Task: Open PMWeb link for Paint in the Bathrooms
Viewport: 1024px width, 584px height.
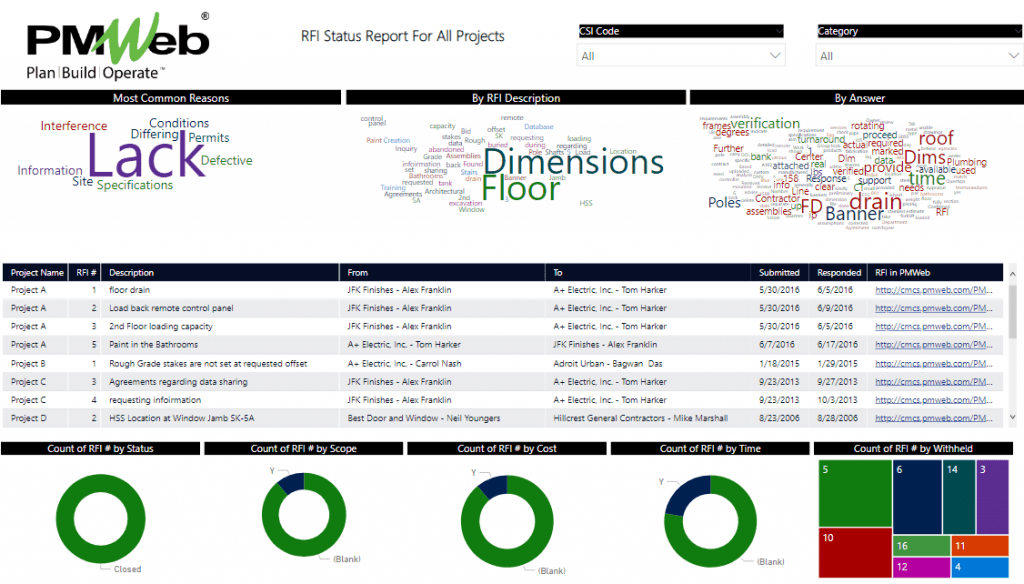Action: coord(934,345)
